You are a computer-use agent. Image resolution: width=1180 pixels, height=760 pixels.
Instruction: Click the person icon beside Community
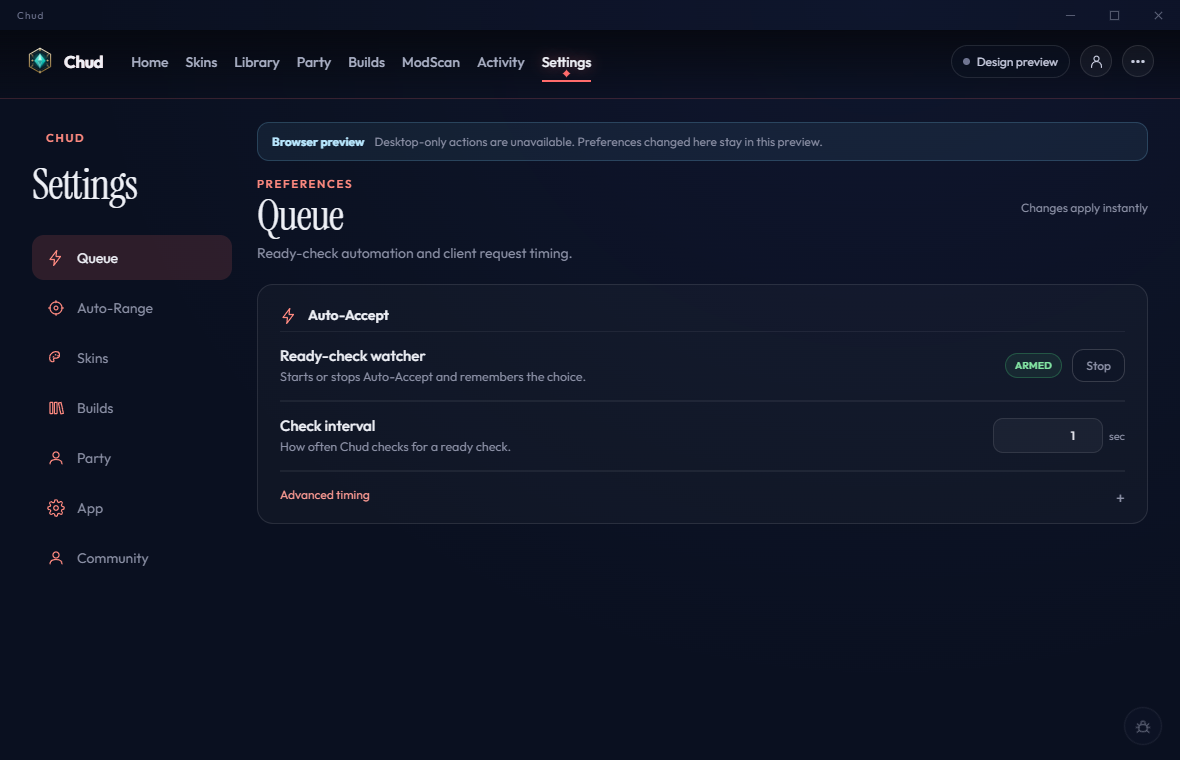pos(56,558)
